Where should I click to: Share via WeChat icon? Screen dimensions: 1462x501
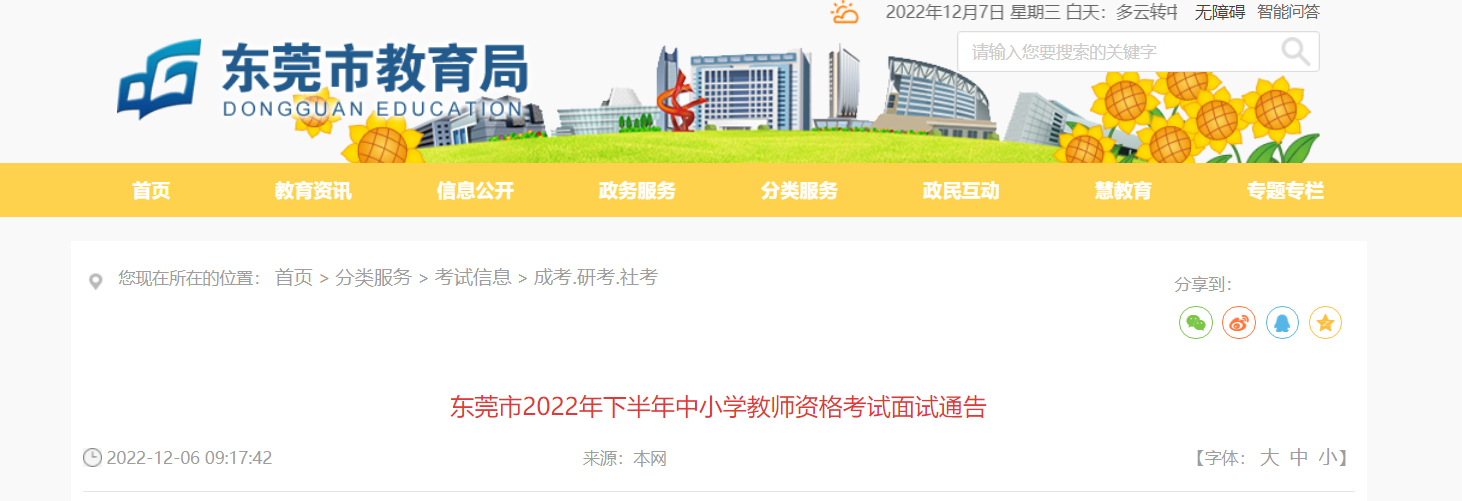(1196, 322)
